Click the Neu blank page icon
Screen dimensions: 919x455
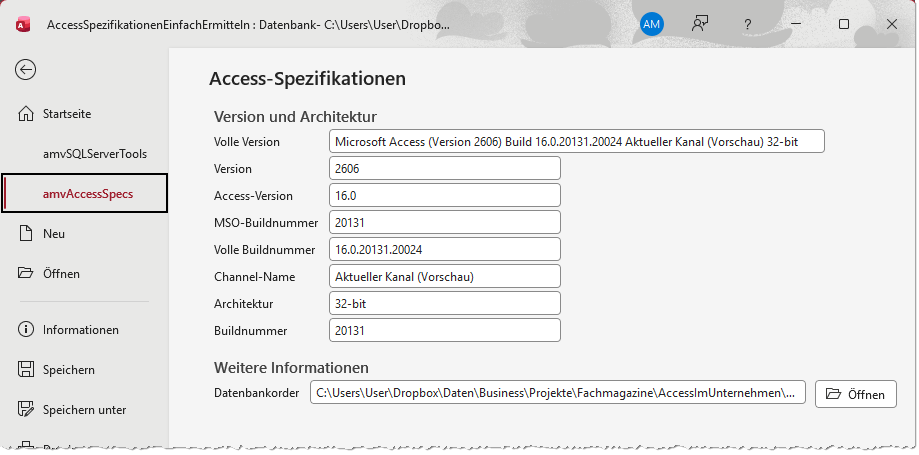pyautogui.click(x=26, y=233)
